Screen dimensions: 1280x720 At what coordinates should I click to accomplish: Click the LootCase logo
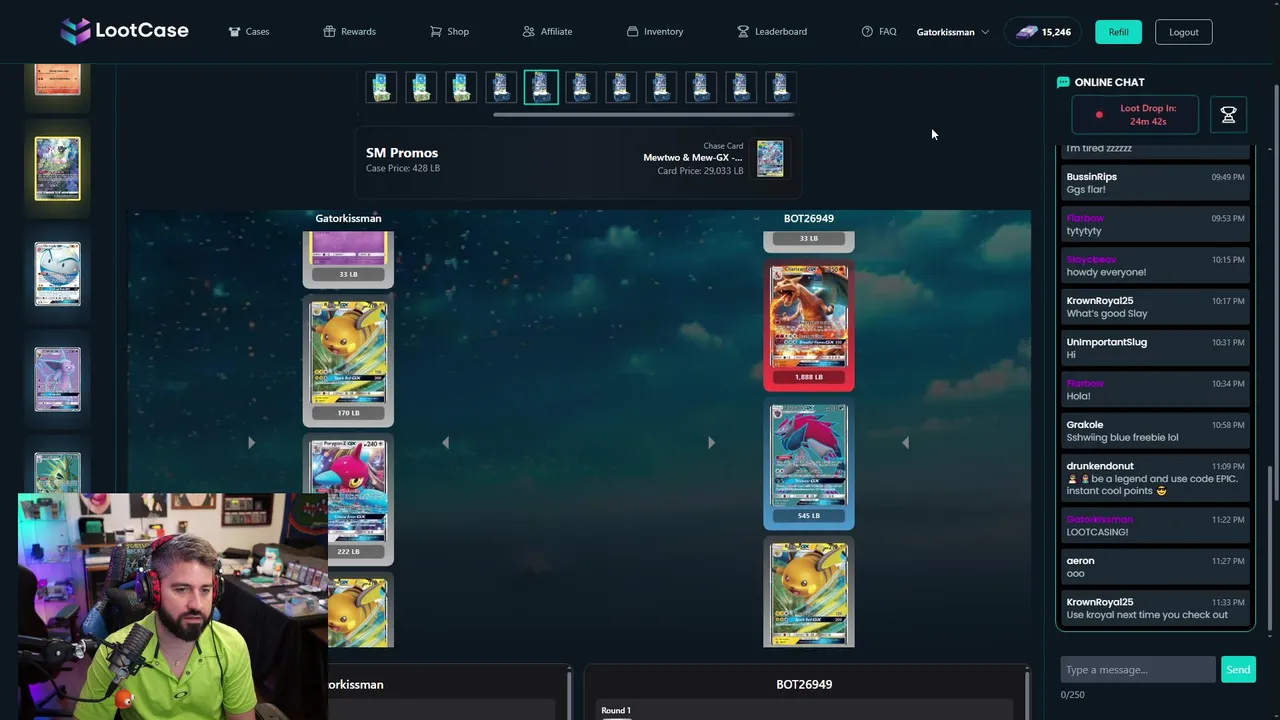124,31
